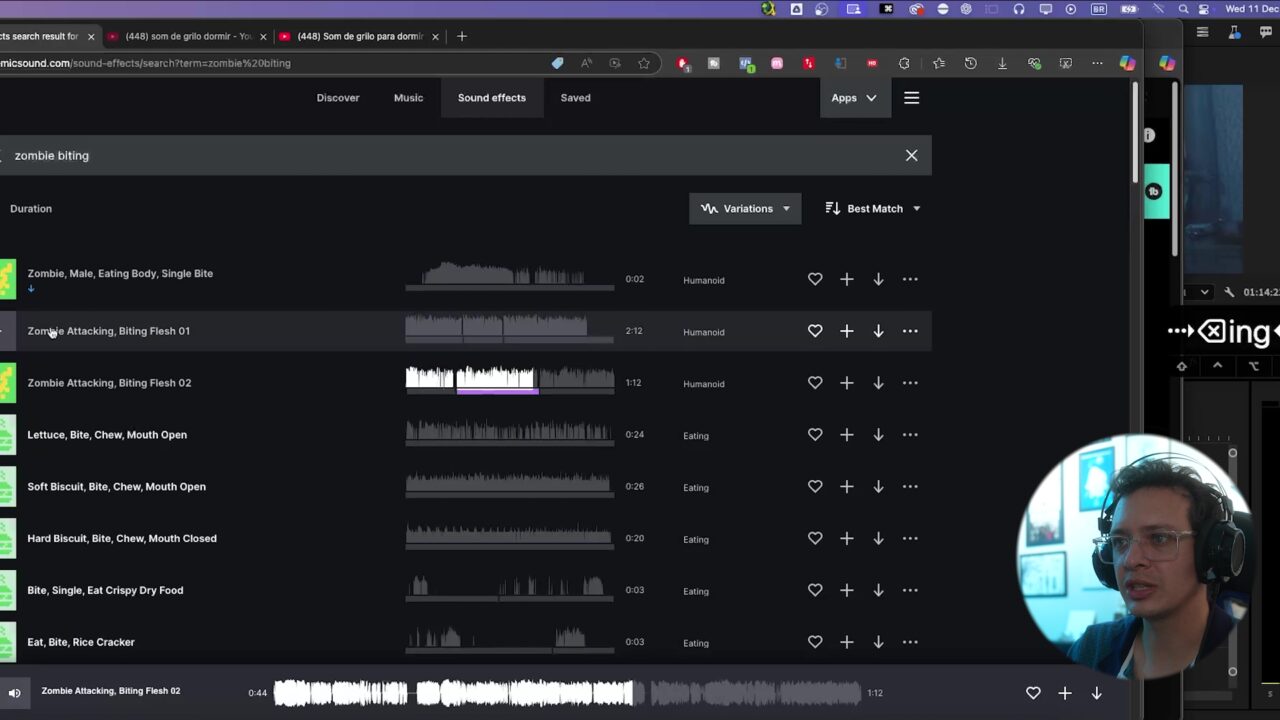Open more options for Hard Biscuit track
This screenshot has width=1280, height=720.
[x=910, y=539]
